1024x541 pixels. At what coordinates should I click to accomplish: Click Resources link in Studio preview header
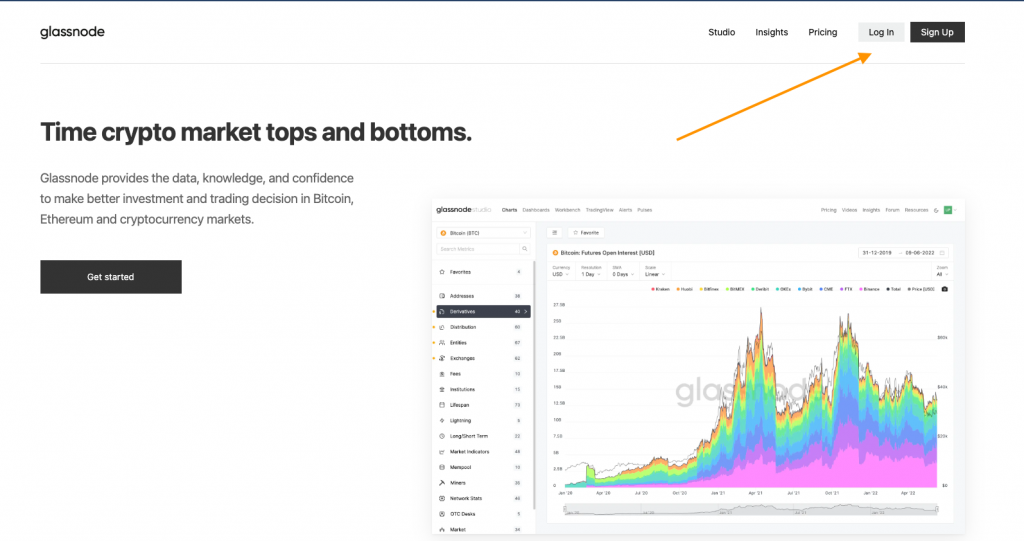click(916, 210)
